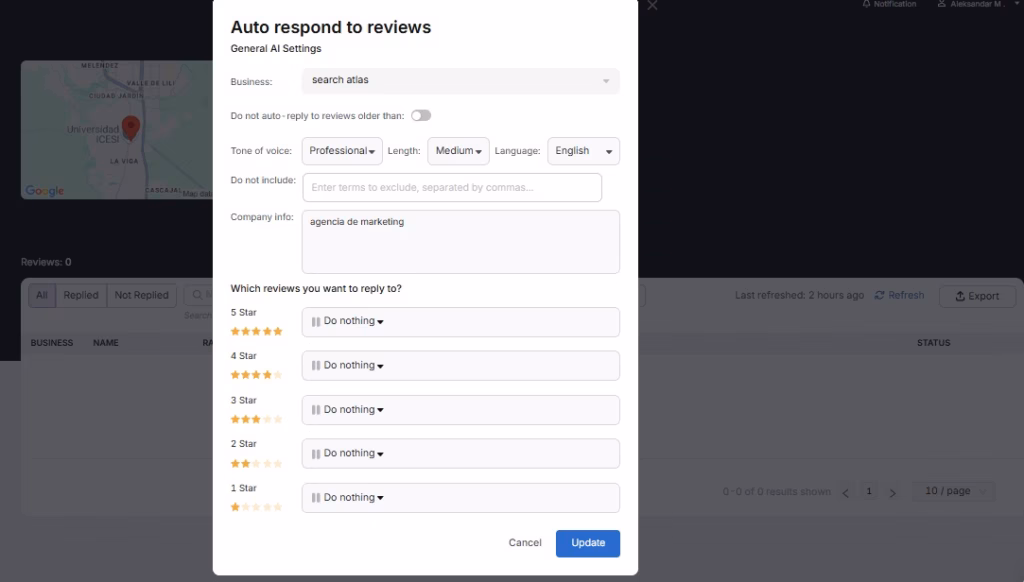Viewport: 1024px width, 582px height.
Task: Open the Tone of voice dropdown
Action: click(x=341, y=151)
